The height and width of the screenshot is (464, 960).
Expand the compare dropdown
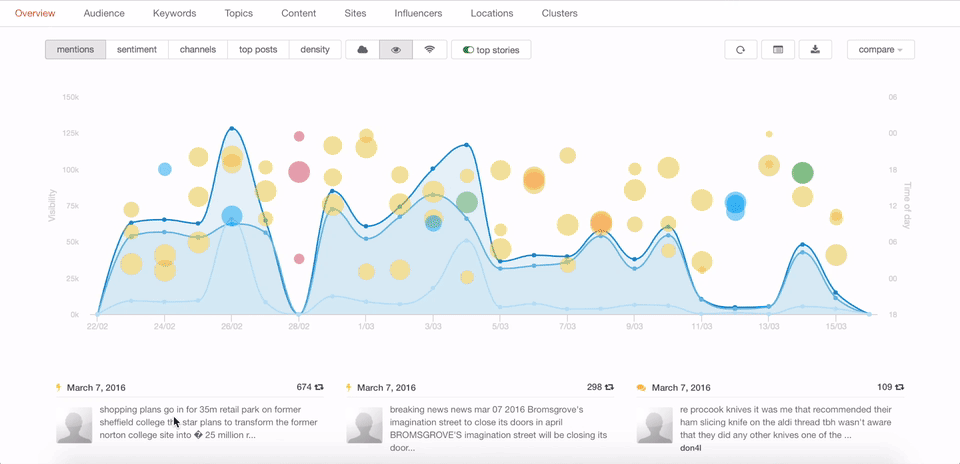point(880,50)
